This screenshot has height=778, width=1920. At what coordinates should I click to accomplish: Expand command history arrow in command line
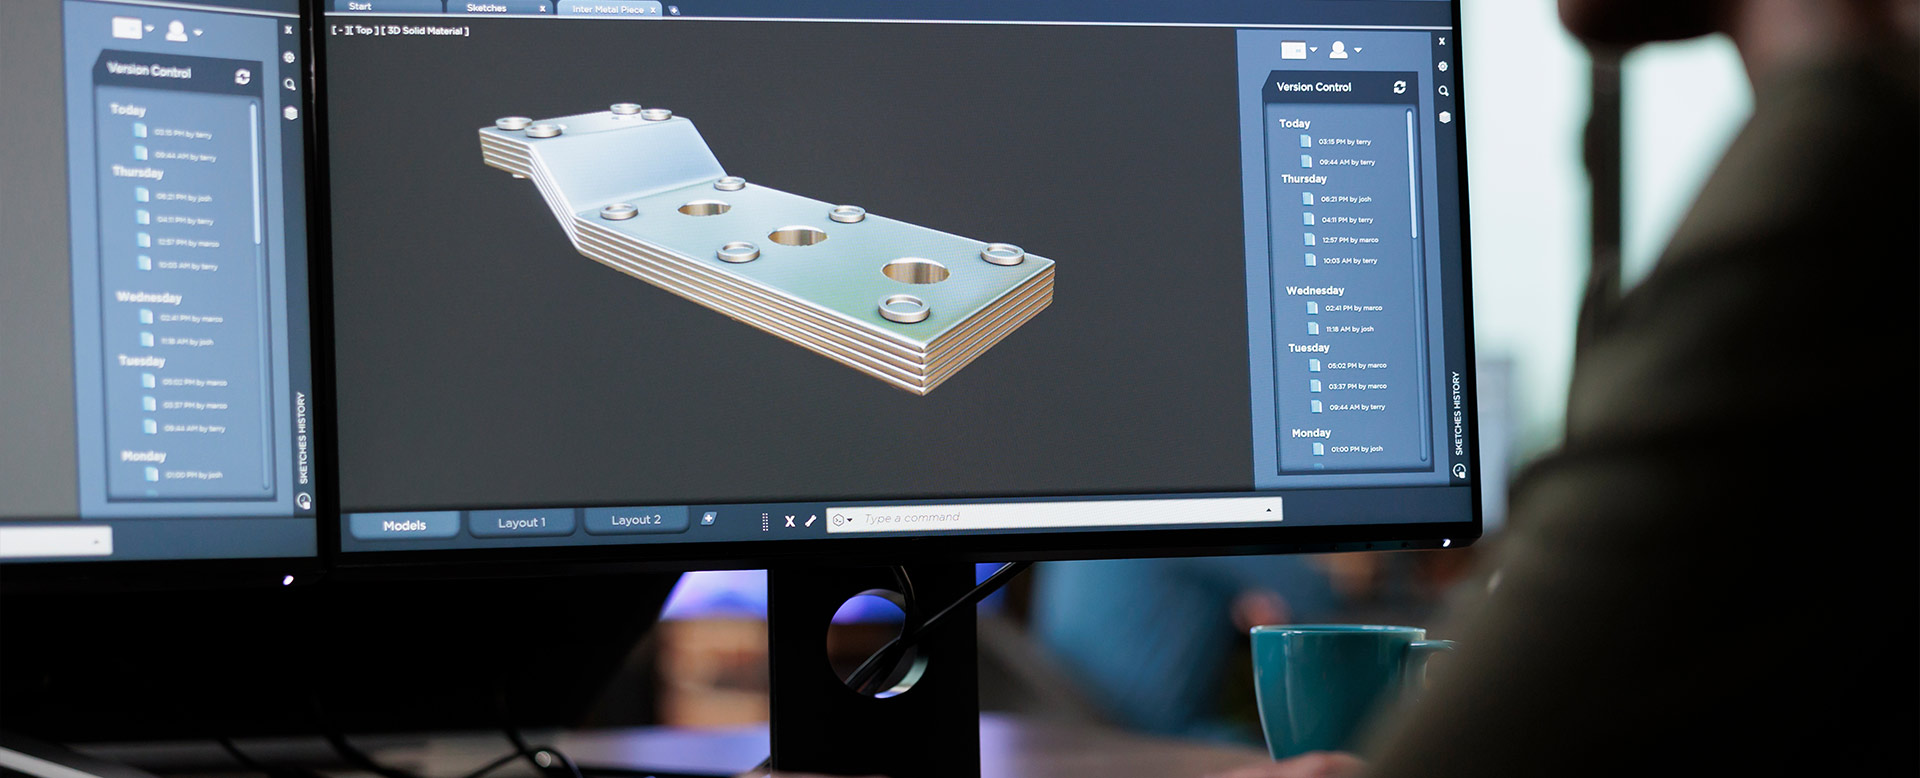1268,510
